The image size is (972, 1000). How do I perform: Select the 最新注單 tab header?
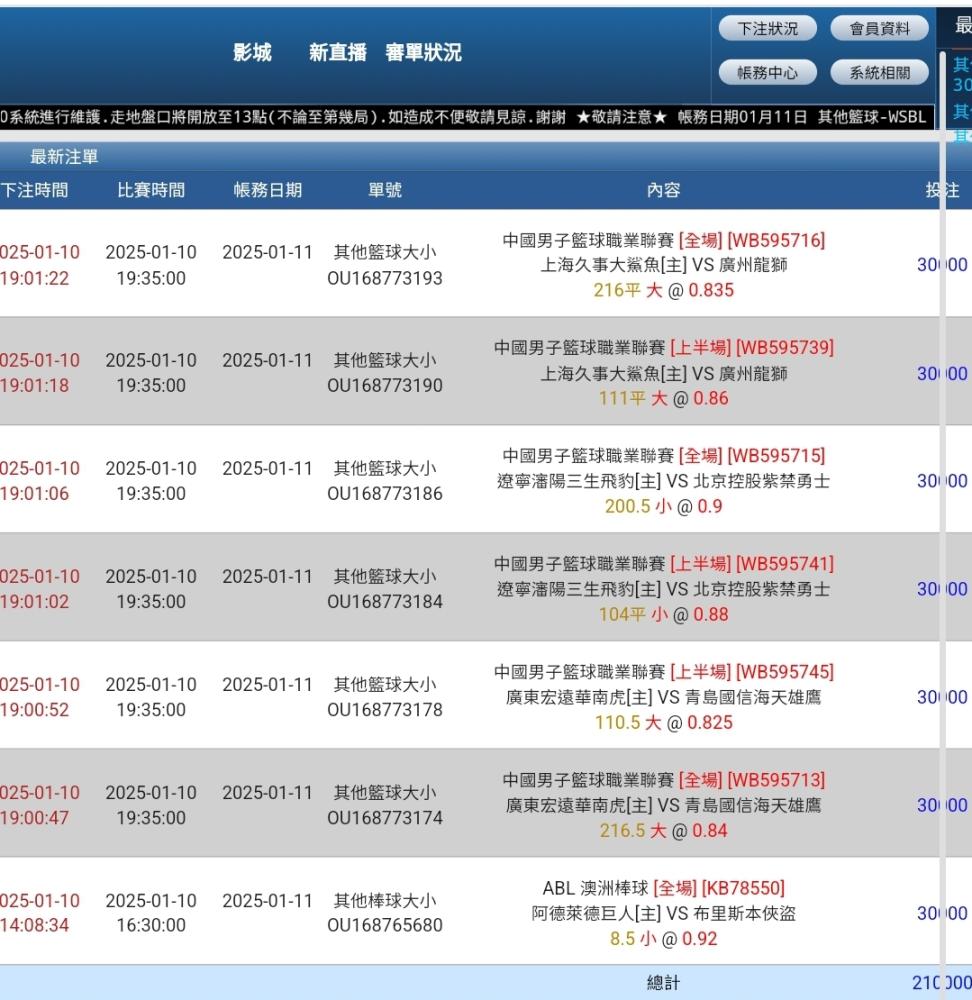[64, 157]
